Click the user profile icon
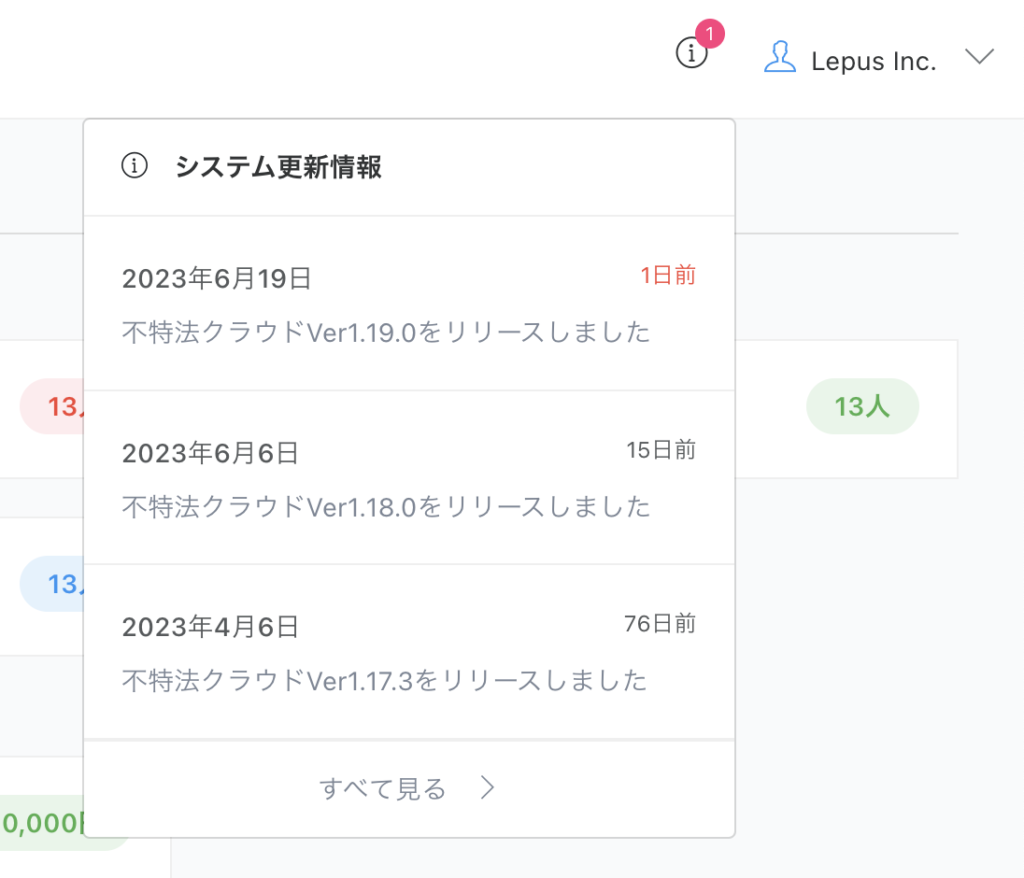The width and height of the screenshot is (1024, 878). [780, 57]
